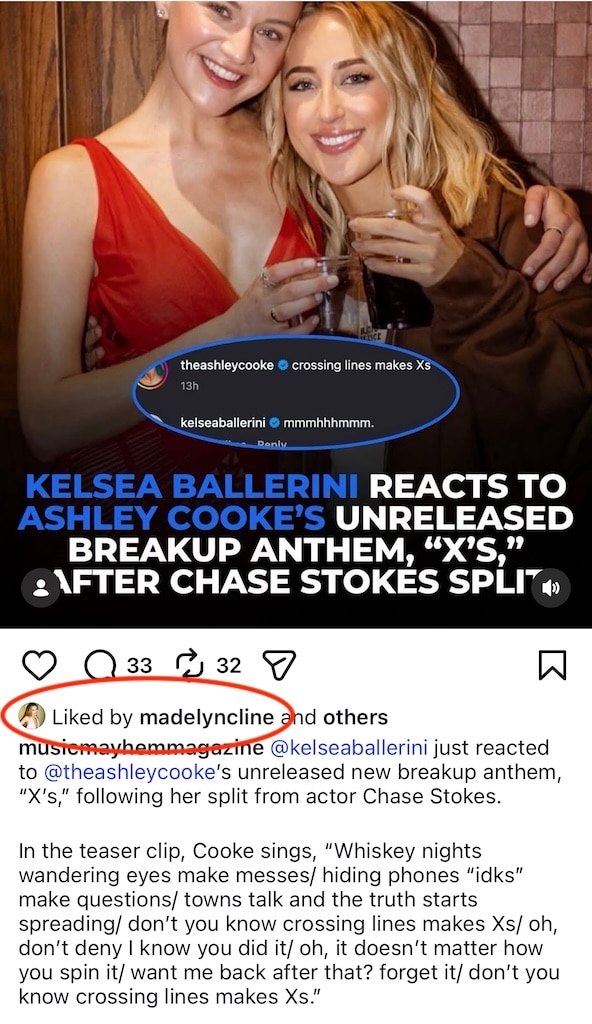
Task: Toggle video sound with speaker icon
Action: point(551,587)
